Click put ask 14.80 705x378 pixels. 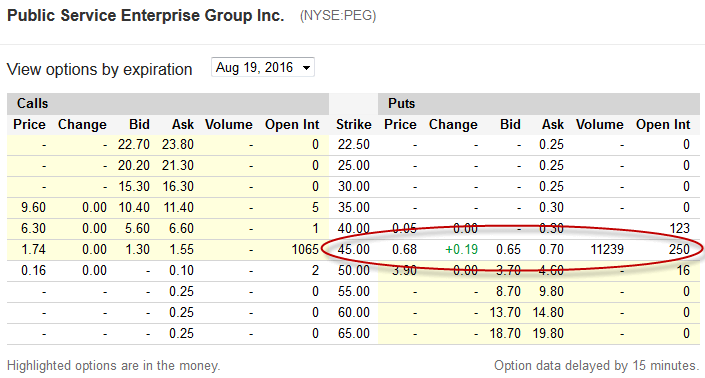click(x=548, y=312)
